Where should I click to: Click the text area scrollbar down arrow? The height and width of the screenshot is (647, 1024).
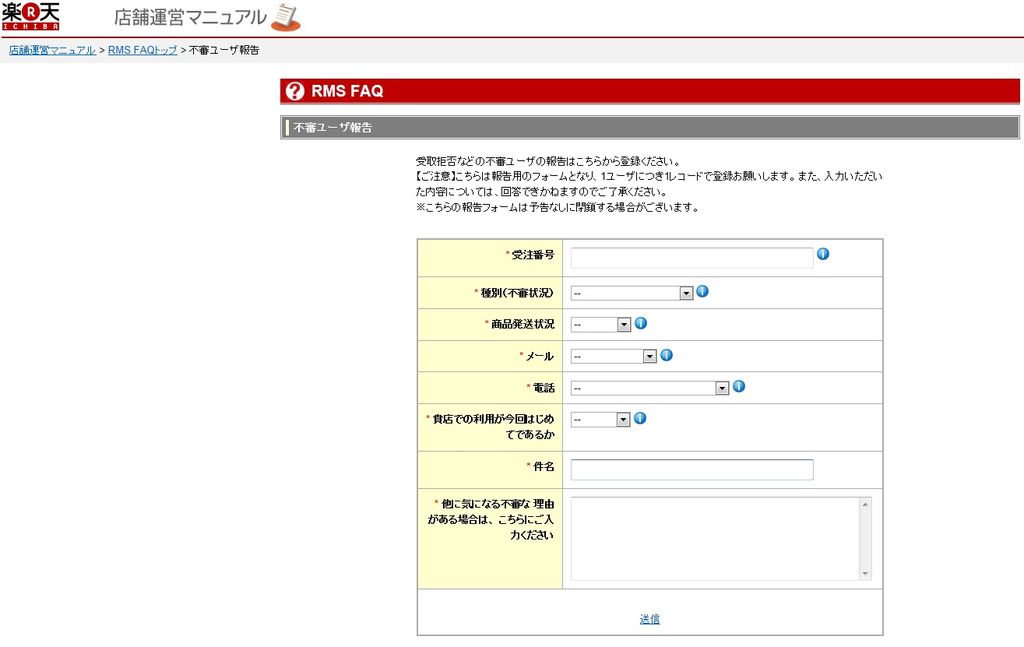tap(865, 573)
